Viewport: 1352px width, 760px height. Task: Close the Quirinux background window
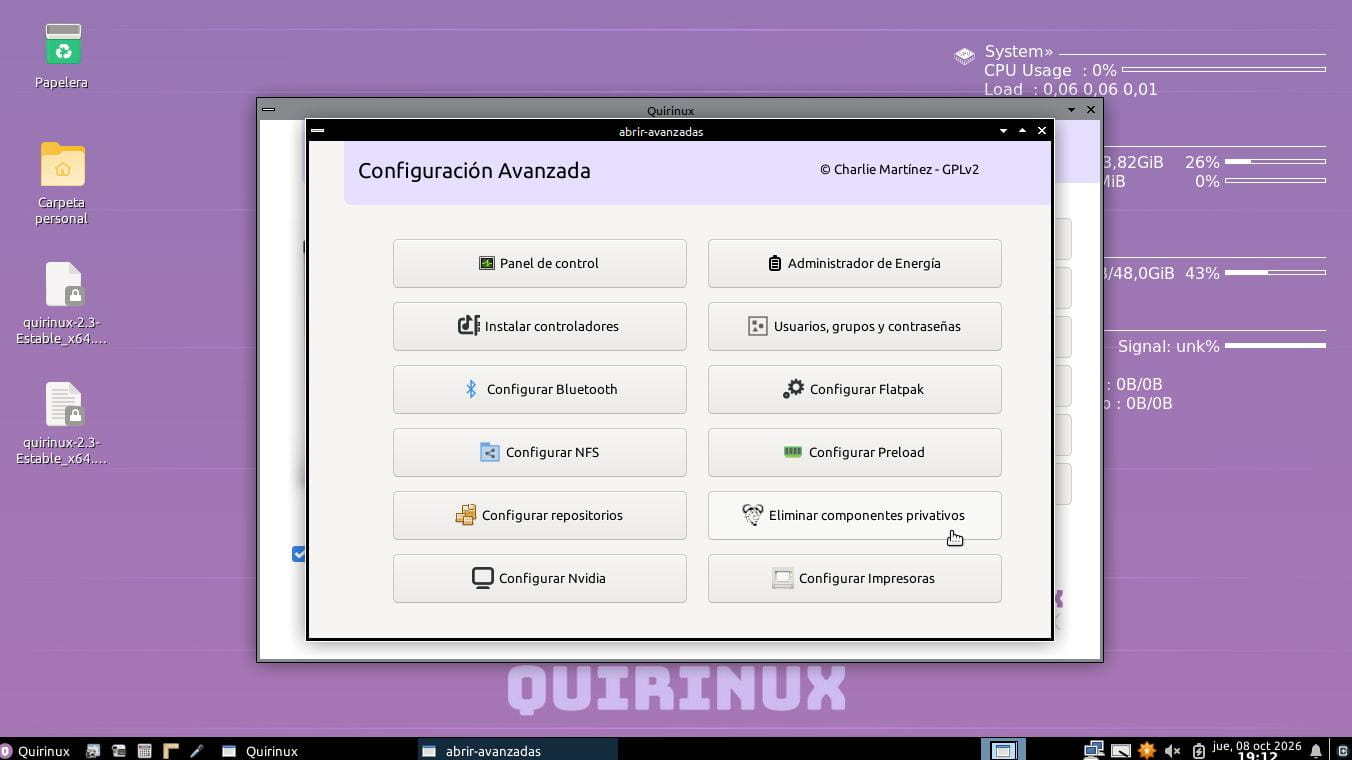tap(1091, 110)
